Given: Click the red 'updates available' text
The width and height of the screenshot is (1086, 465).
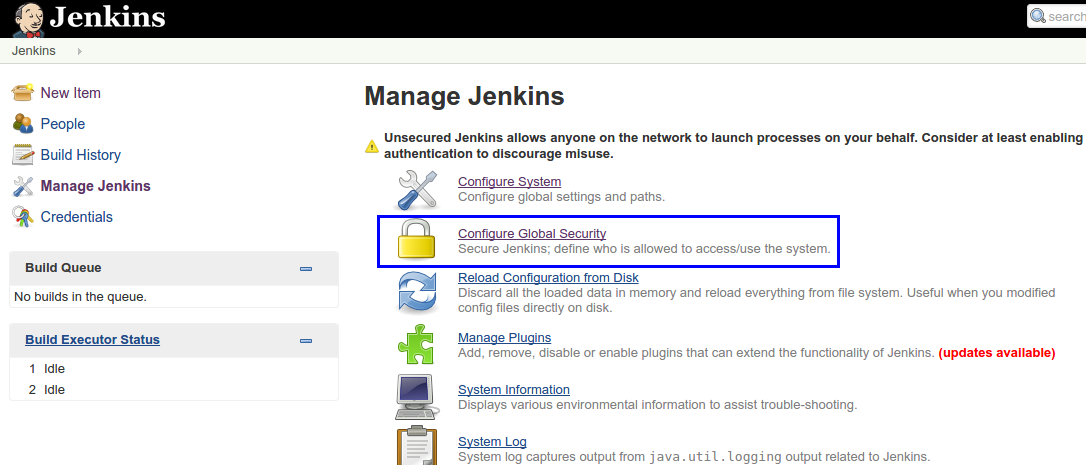Looking at the screenshot, I should (997, 353).
